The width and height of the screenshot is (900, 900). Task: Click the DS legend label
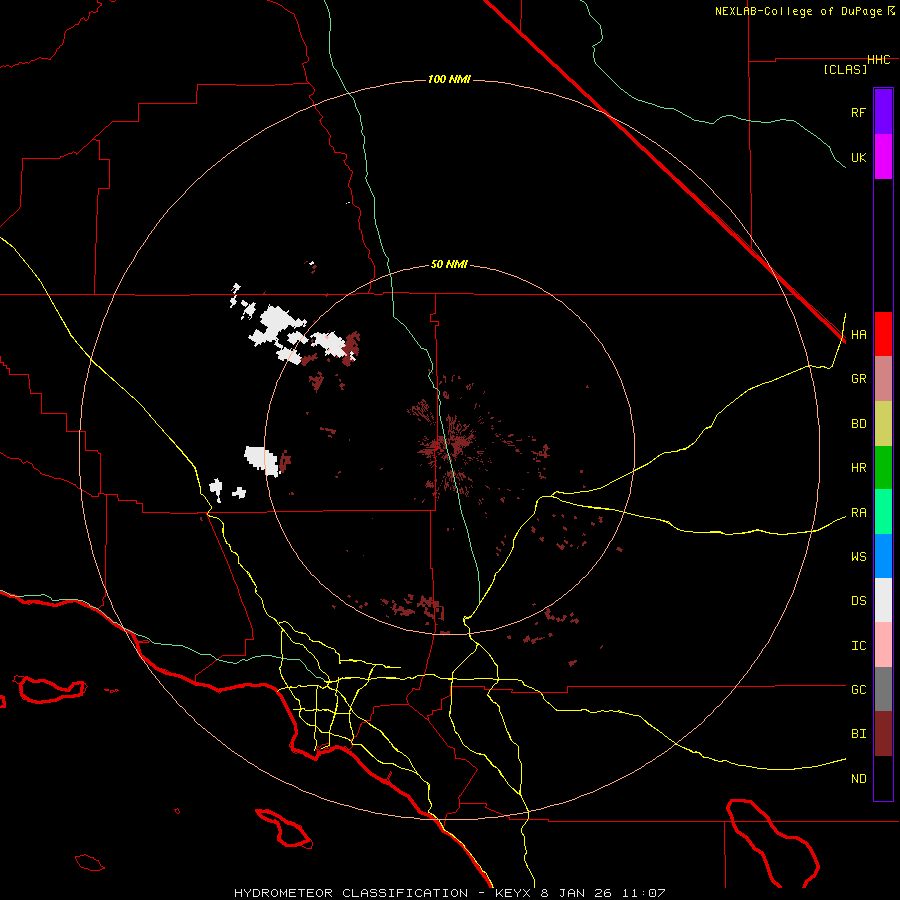pos(858,601)
